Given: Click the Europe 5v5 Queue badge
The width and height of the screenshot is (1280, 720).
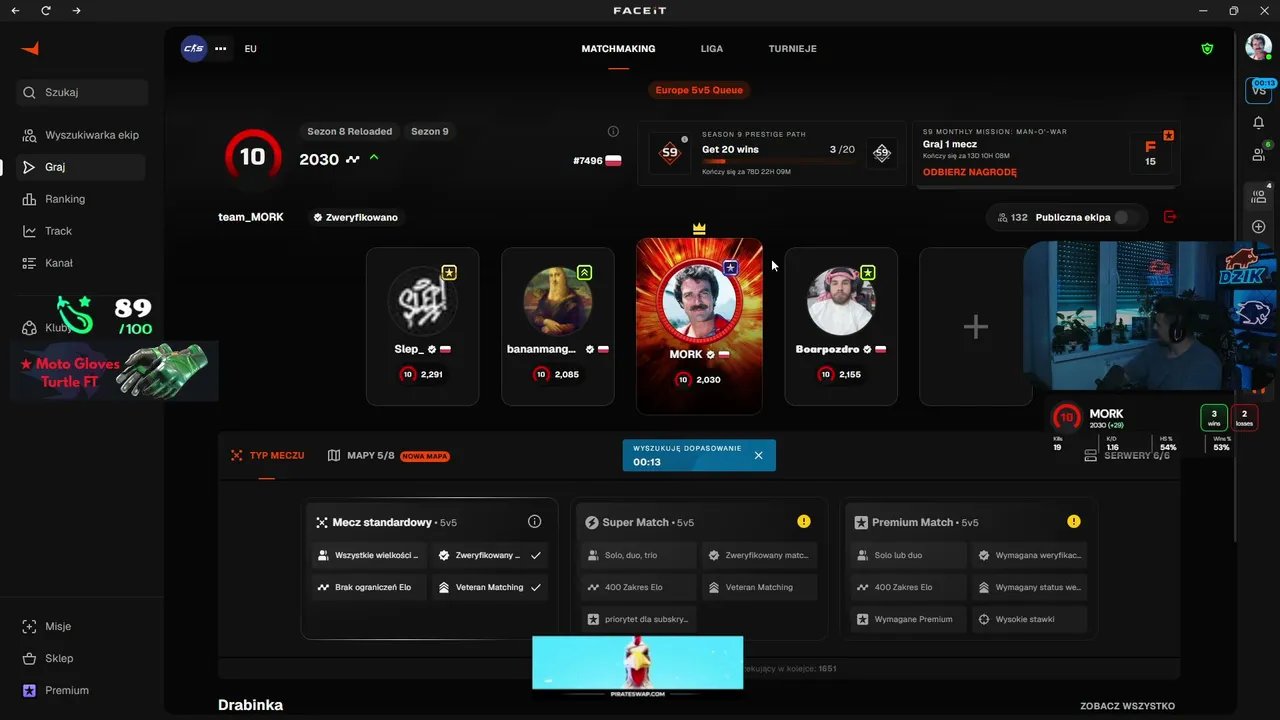Looking at the screenshot, I should coord(699,90).
